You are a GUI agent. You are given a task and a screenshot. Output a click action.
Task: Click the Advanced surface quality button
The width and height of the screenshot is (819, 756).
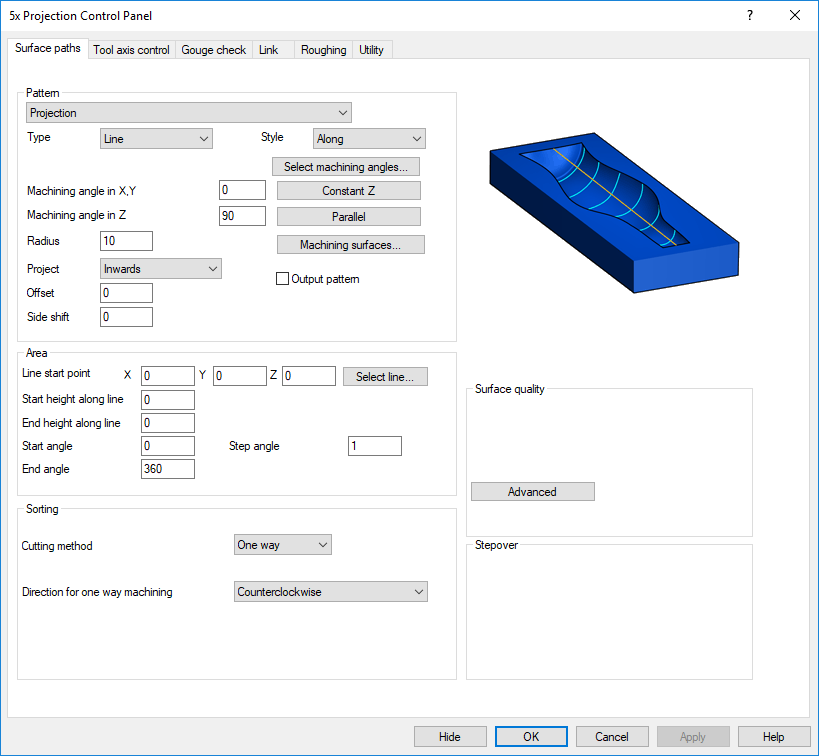point(532,492)
